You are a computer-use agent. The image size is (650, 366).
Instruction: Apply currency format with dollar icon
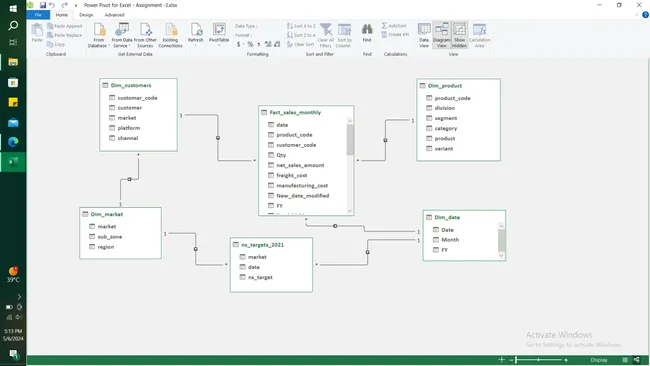238,44
